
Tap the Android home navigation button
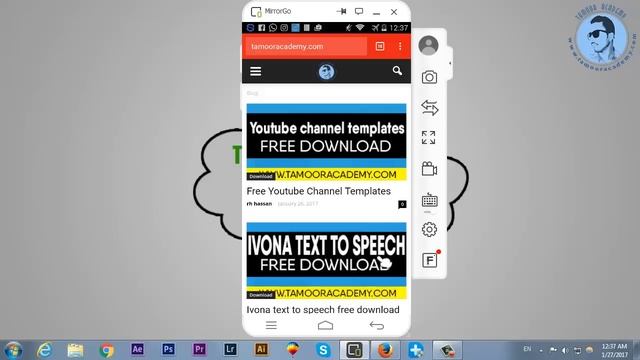click(325, 325)
